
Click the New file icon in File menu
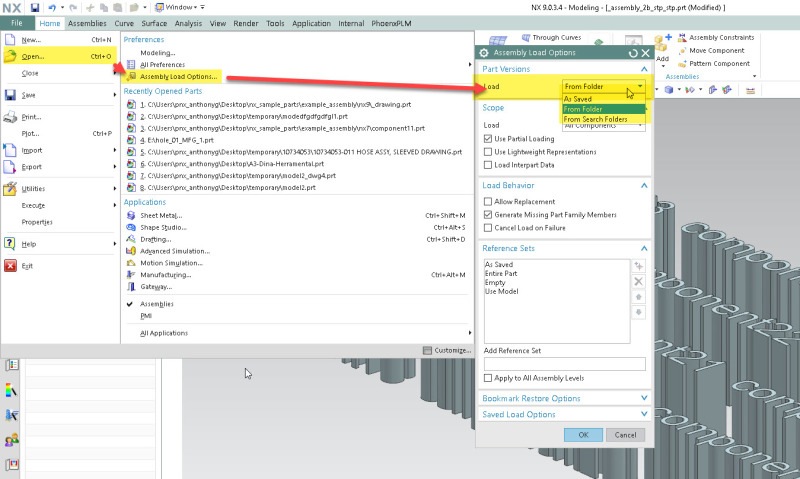coord(10,39)
